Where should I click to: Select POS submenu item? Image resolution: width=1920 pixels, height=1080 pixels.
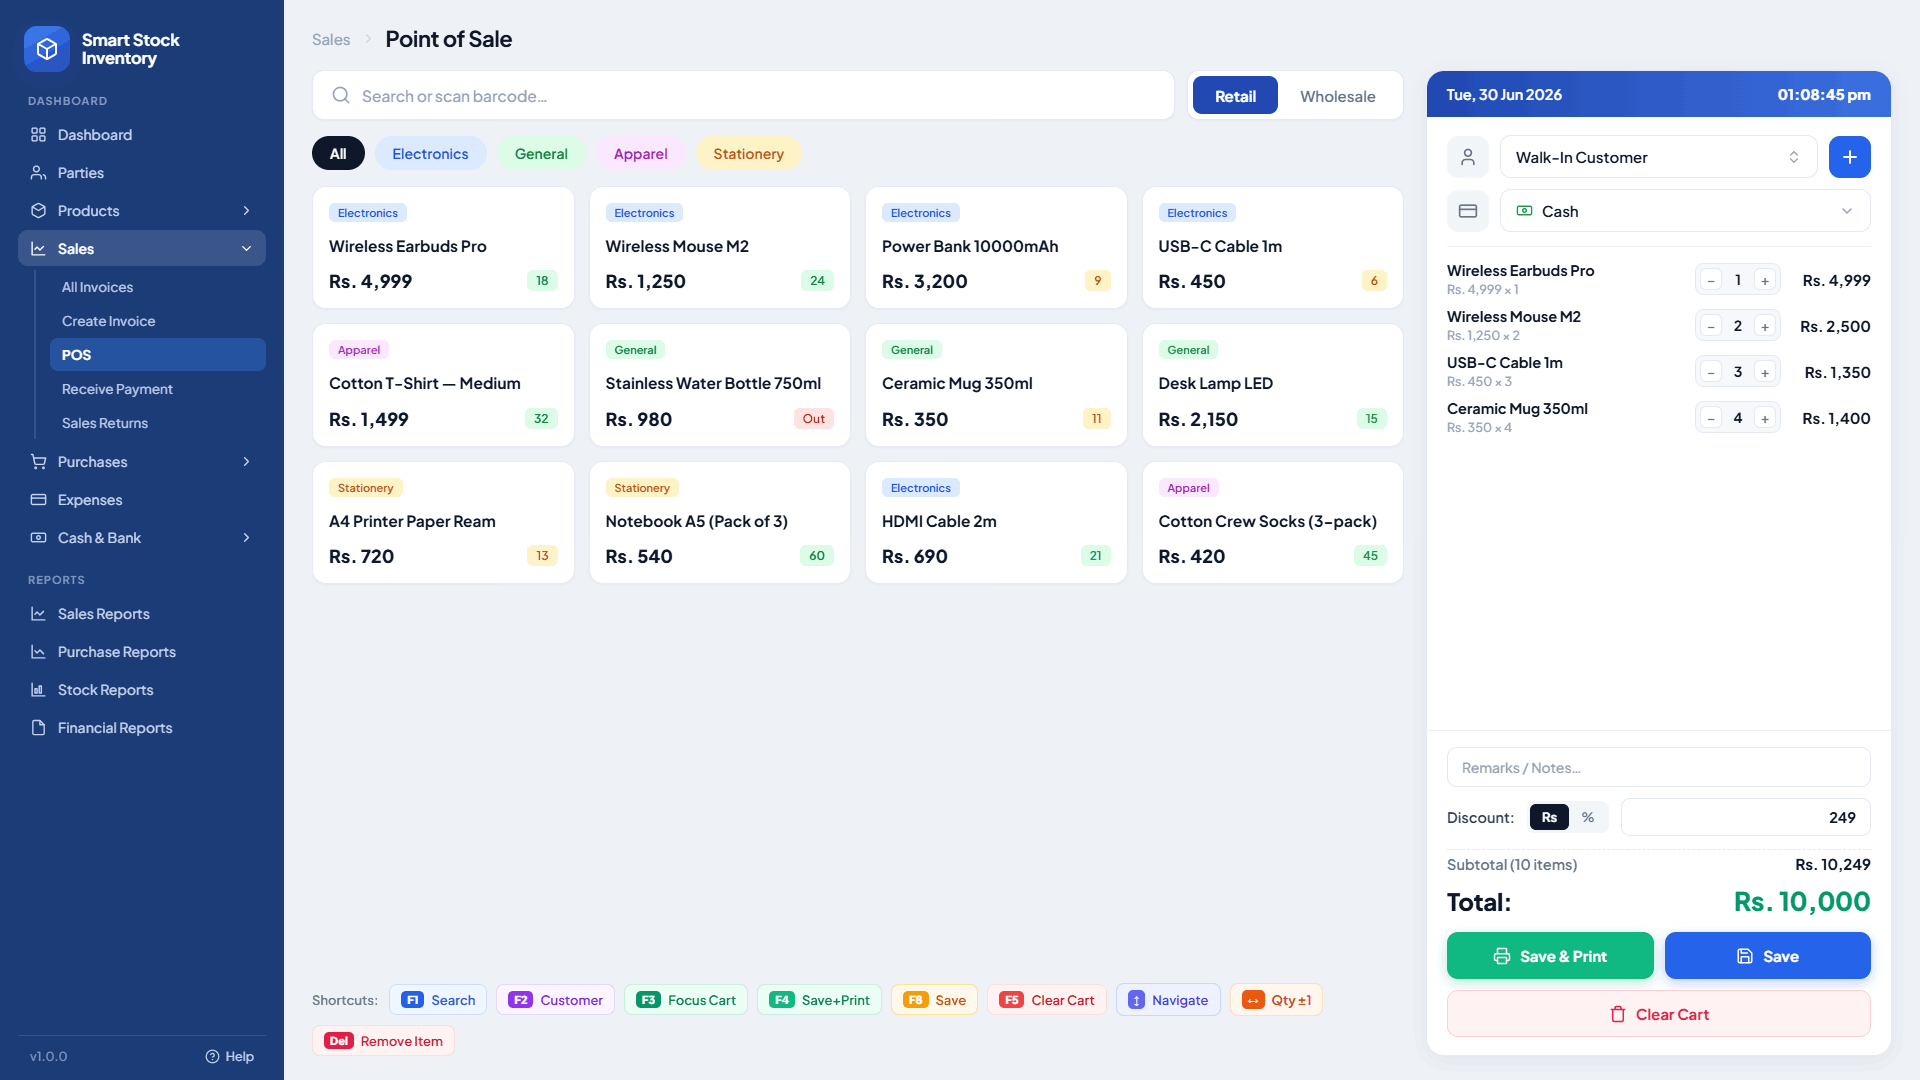coord(158,355)
